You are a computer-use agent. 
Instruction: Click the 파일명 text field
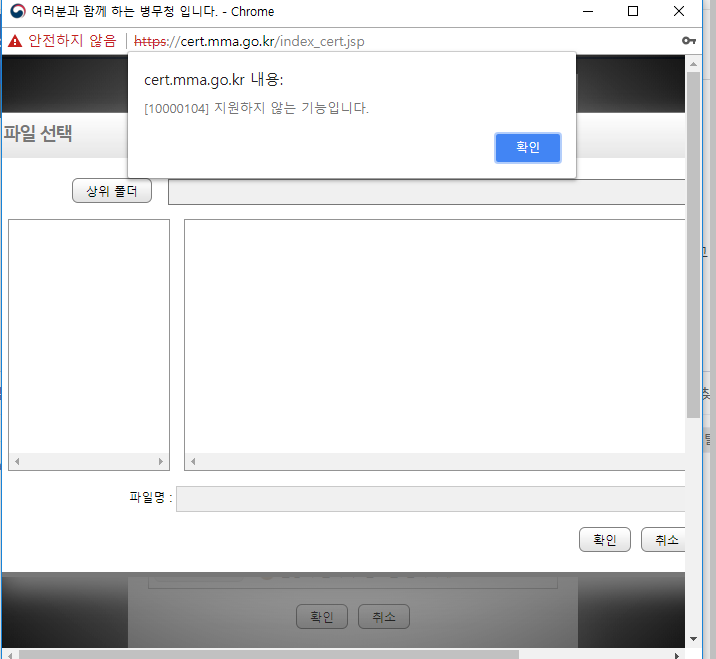pos(430,498)
